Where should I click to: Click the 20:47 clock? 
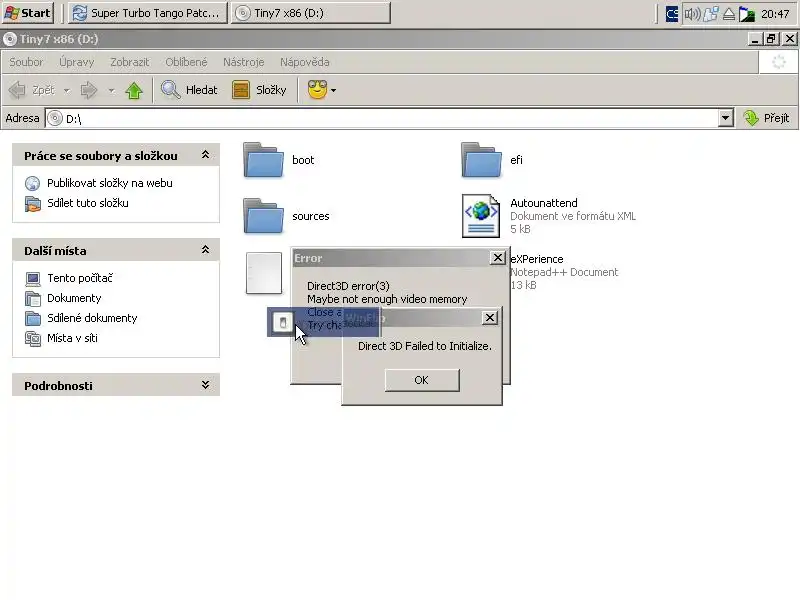coord(775,14)
